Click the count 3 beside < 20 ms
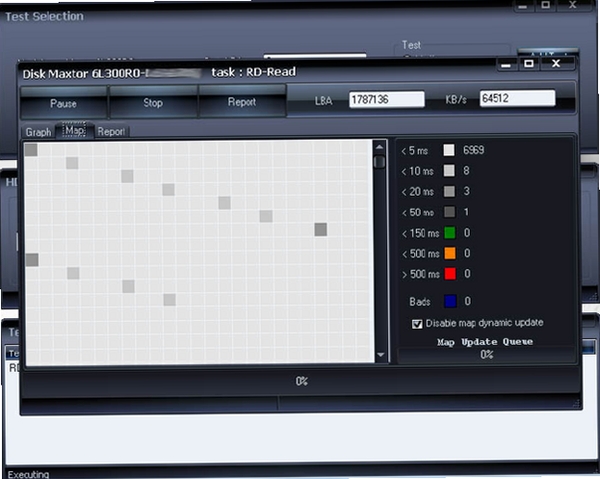The image size is (600, 479). [466, 191]
